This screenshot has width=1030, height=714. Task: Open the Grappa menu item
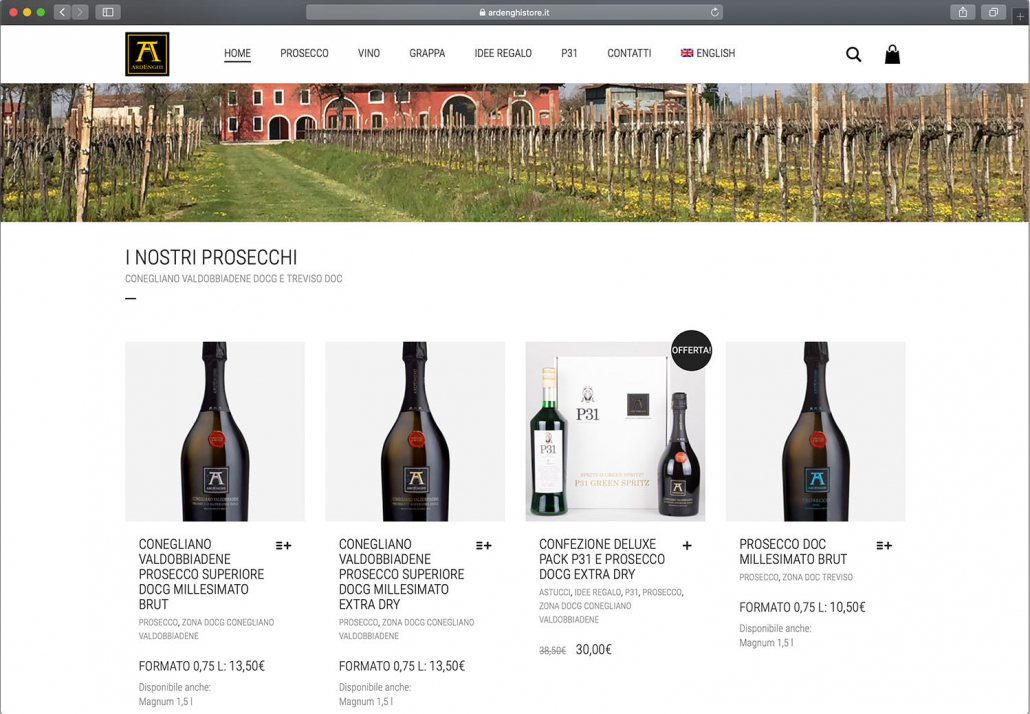tap(427, 53)
